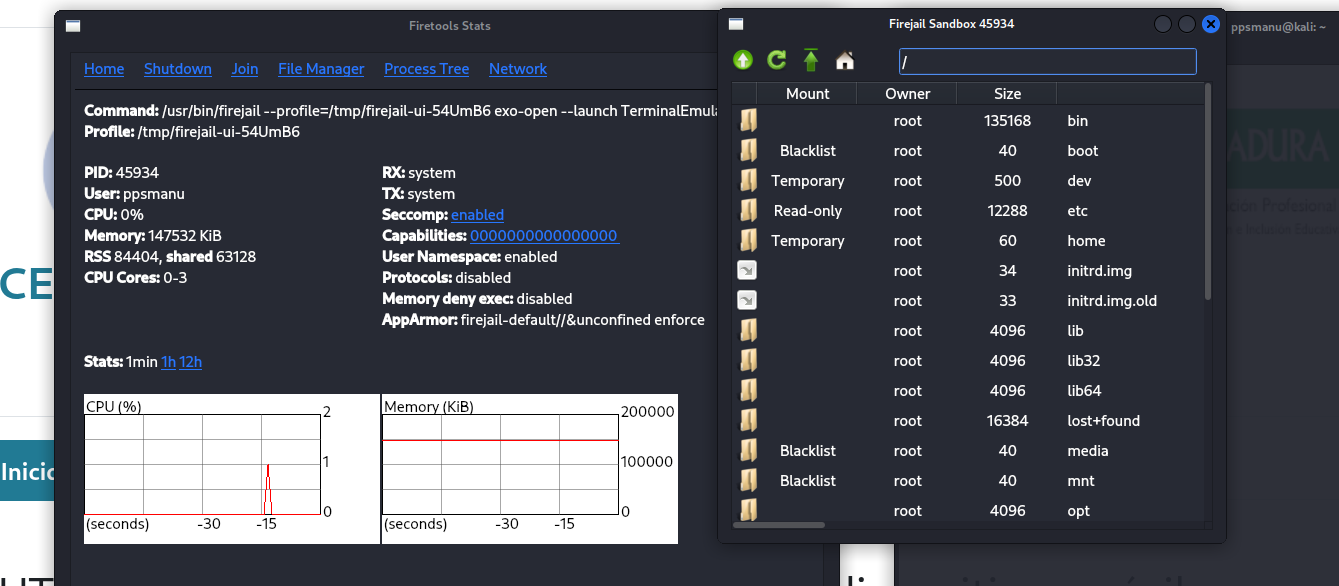Screen dimensions: 1339x586
Task: Open the Process Tree link
Action: (x=427, y=69)
